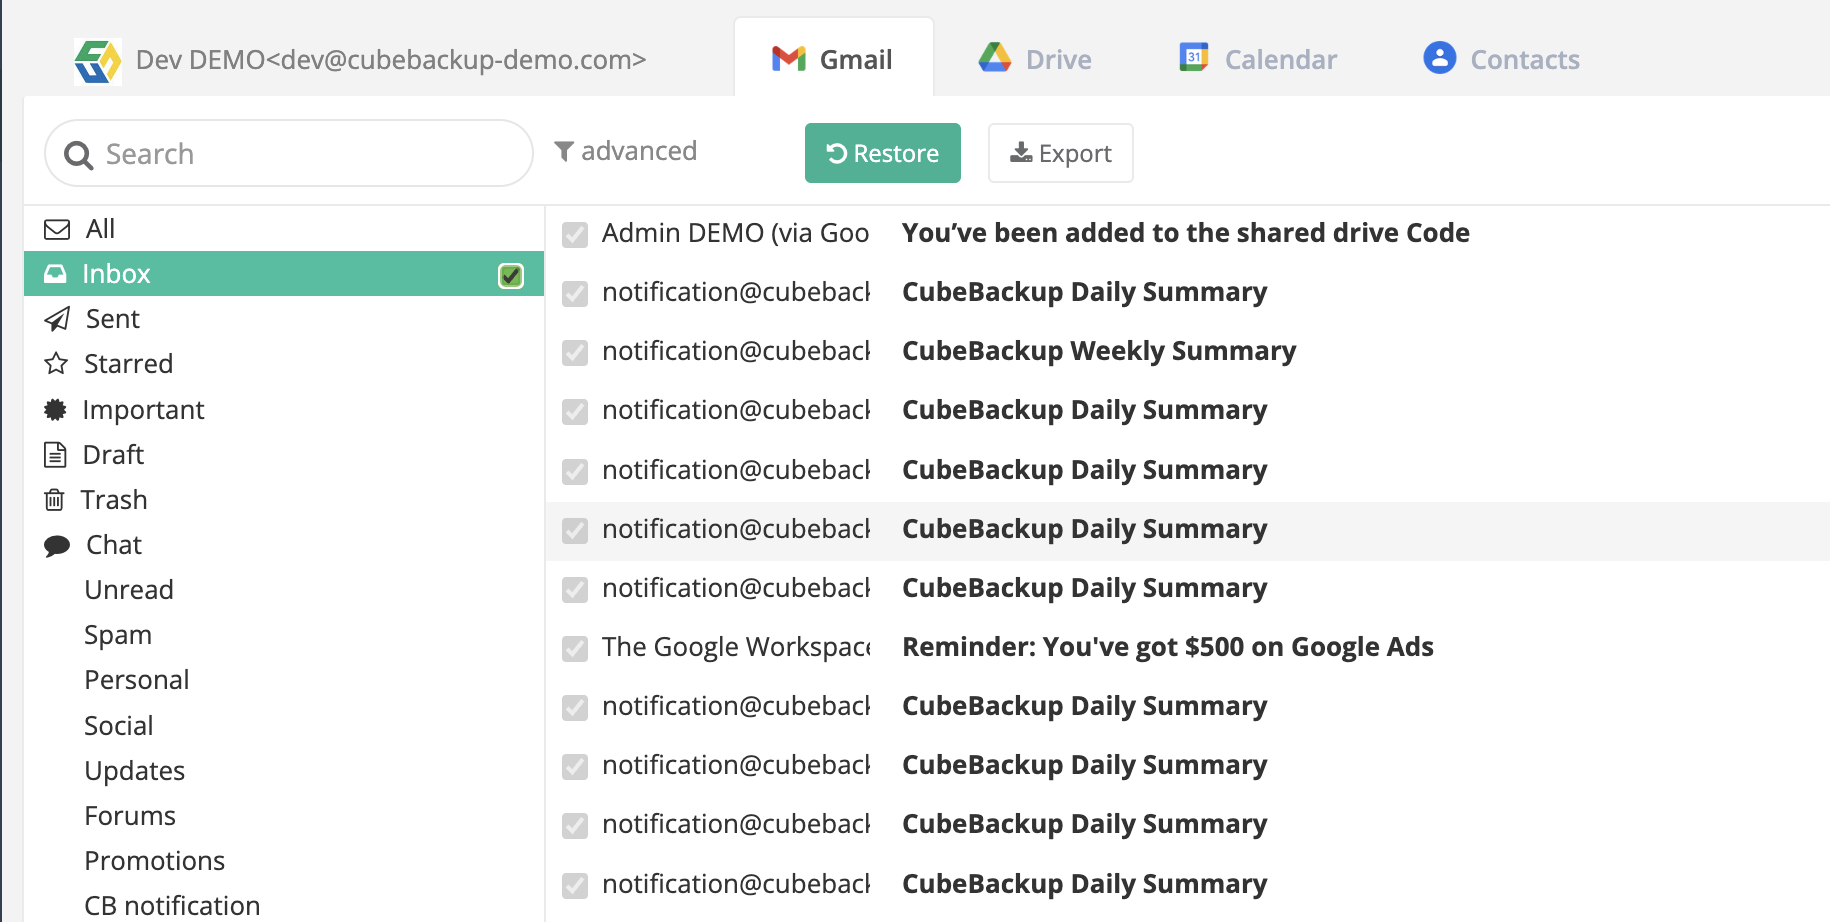The image size is (1830, 922).
Task: Toggle checkbox for highlighted Daily Summary row
Action: click(575, 531)
